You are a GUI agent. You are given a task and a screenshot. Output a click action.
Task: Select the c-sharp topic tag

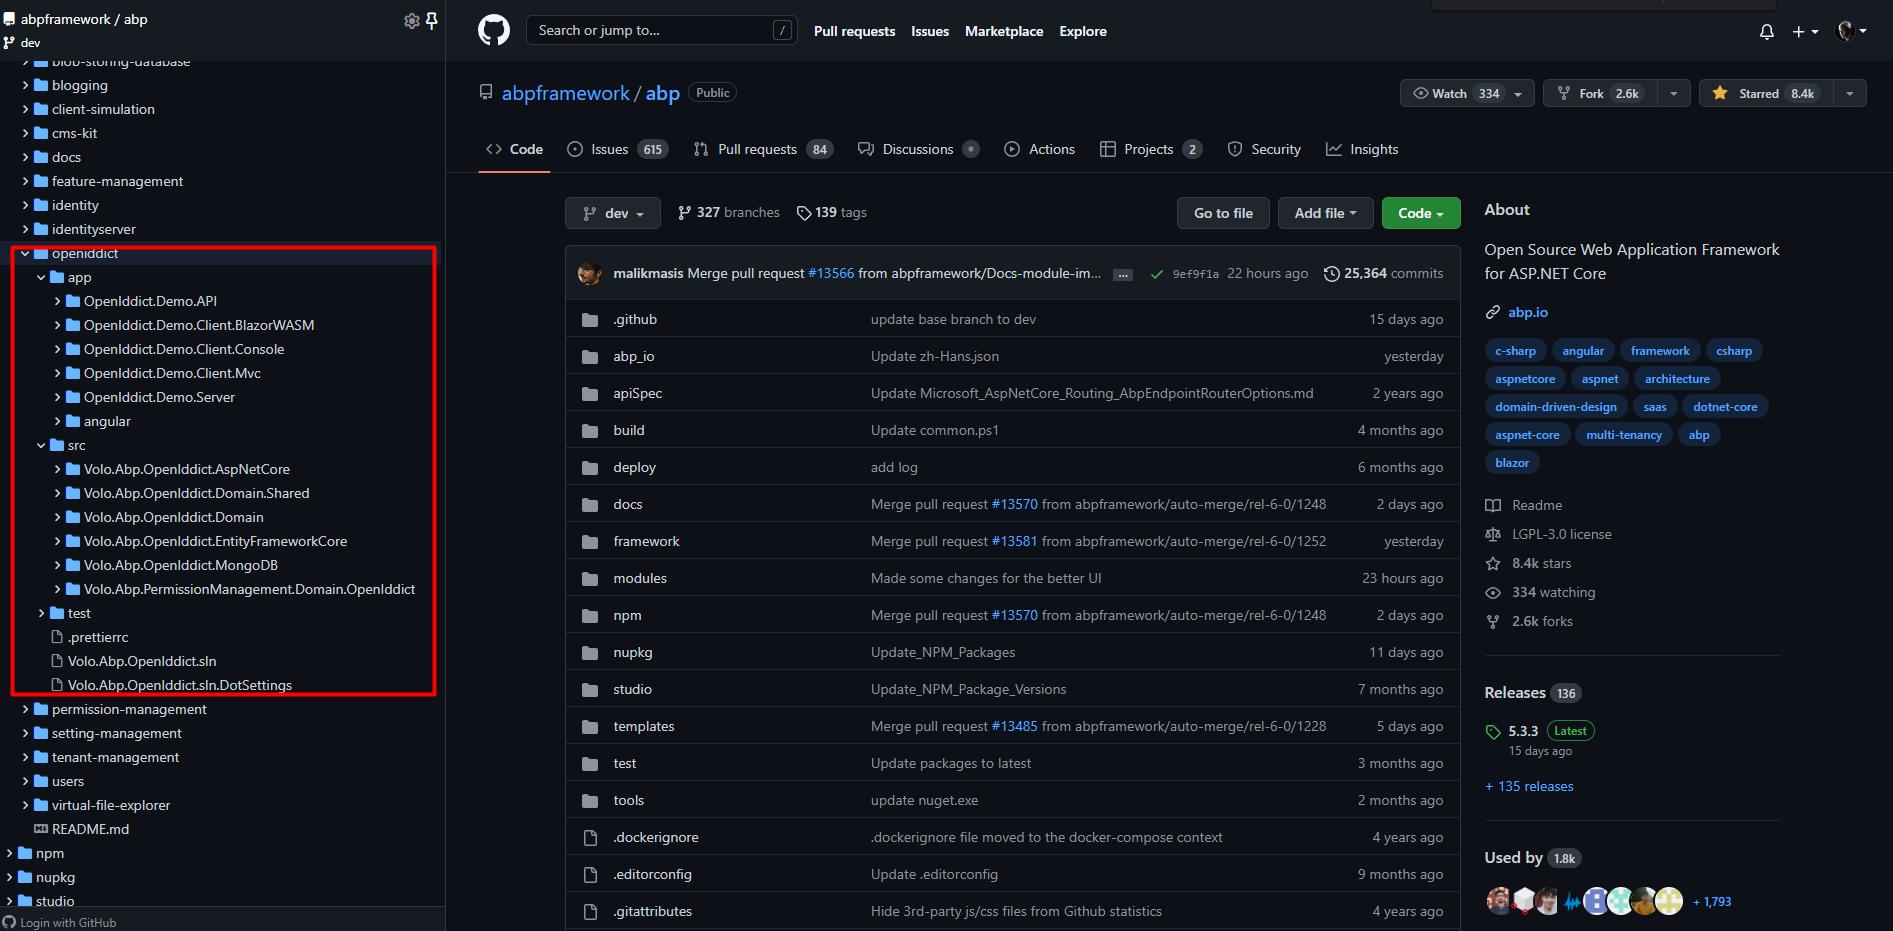tap(1515, 351)
